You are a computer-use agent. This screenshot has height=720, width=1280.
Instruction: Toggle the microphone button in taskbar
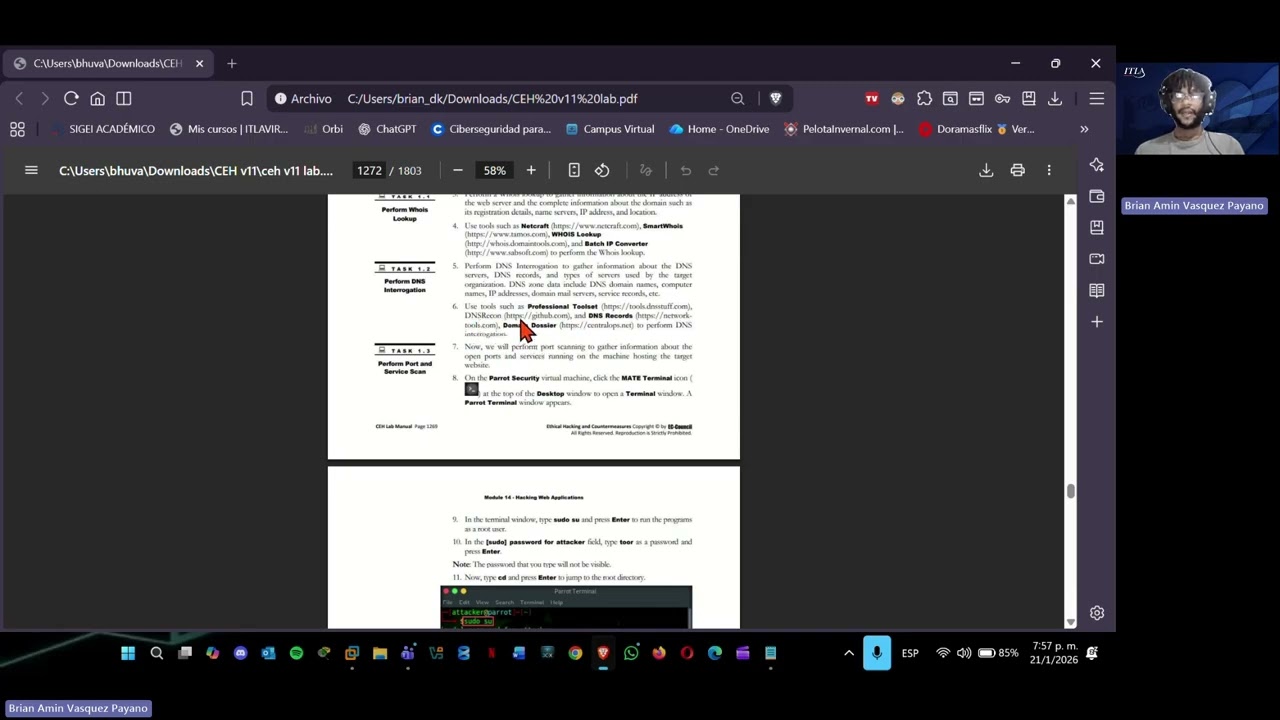click(877, 653)
